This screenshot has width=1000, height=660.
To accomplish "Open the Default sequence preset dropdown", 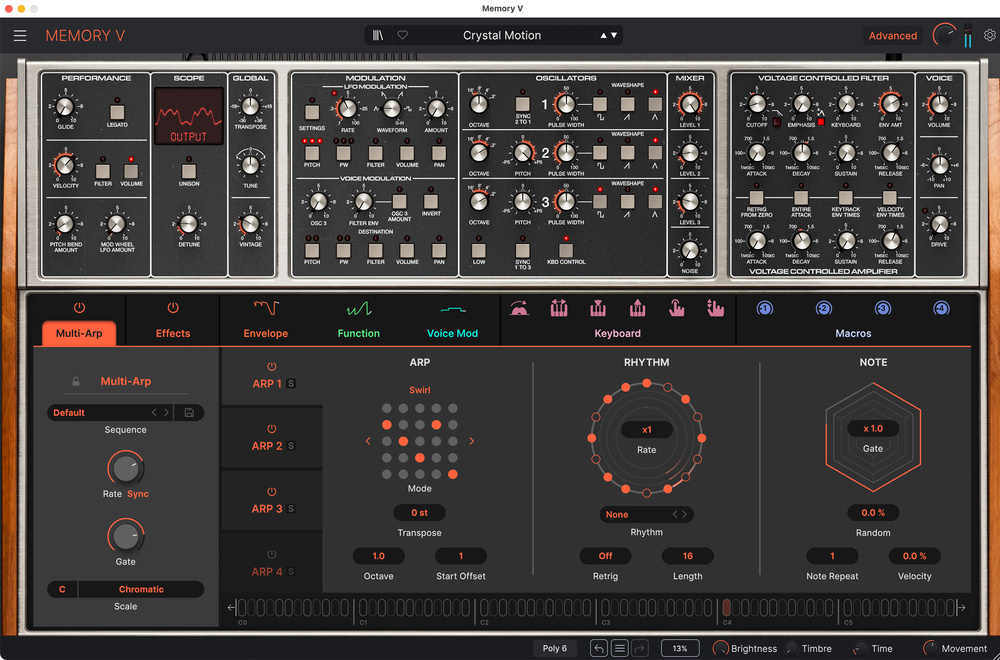I will coord(98,413).
